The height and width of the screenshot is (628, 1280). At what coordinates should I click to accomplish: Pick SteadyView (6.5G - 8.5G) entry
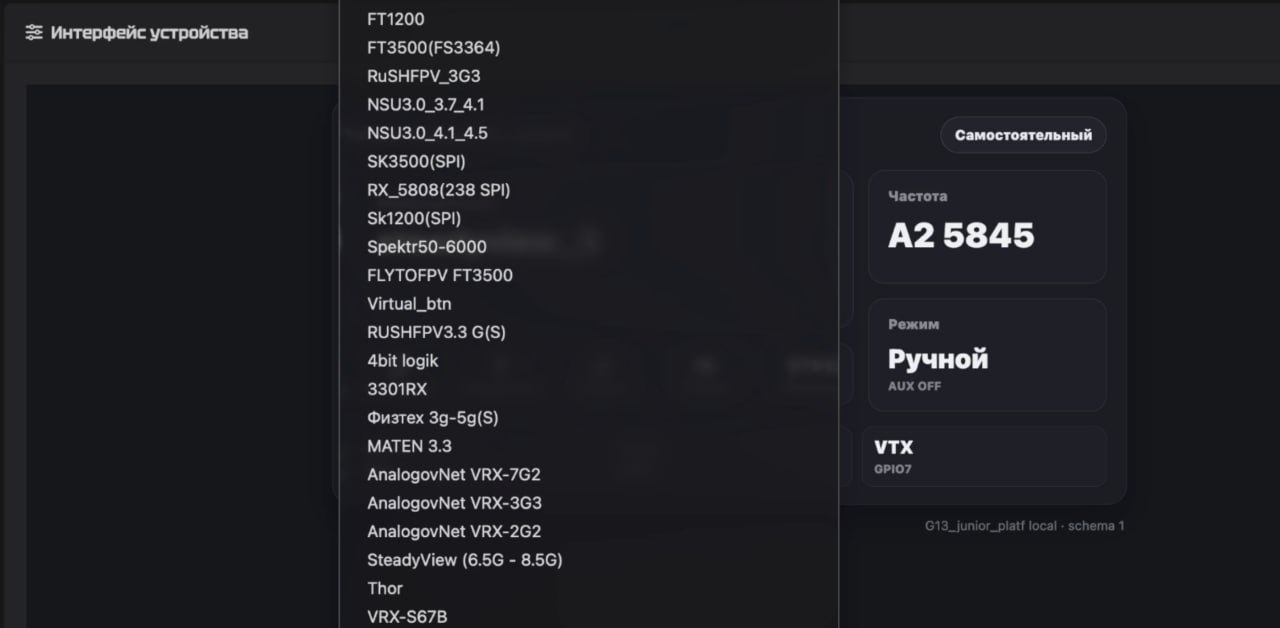[x=589, y=560]
